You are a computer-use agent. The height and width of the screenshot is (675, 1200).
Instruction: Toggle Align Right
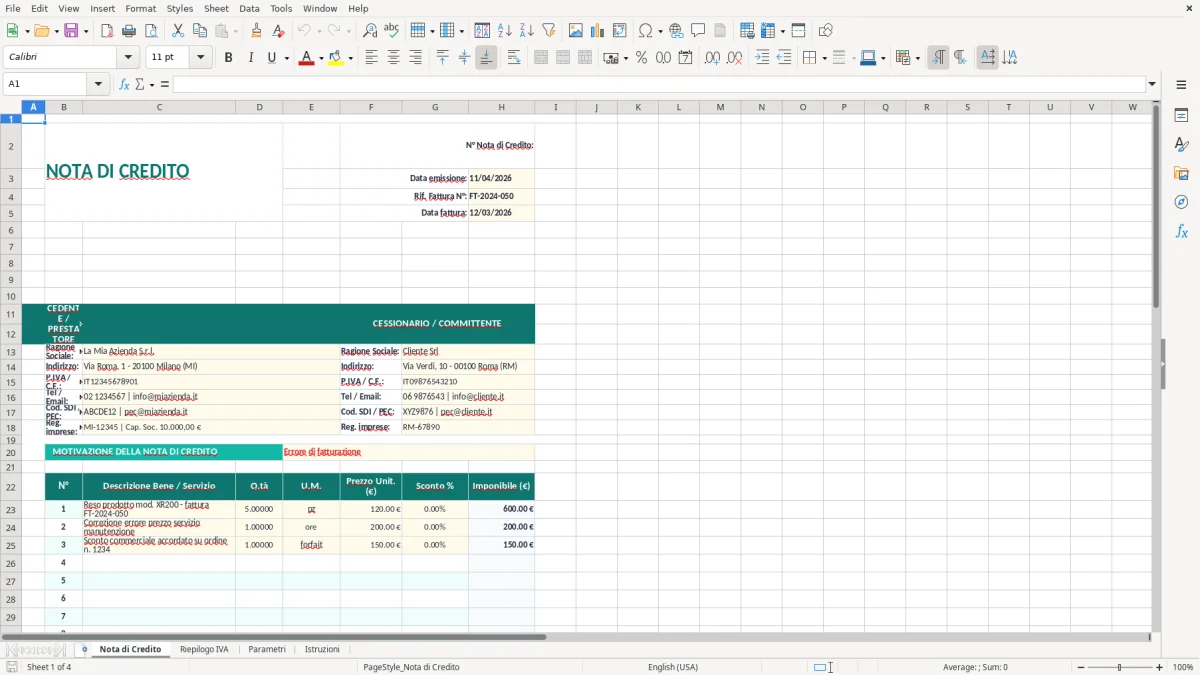(x=415, y=58)
